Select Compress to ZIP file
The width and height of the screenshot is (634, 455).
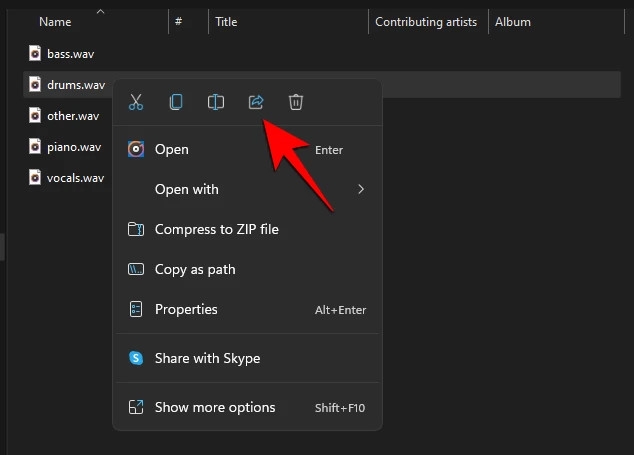[247, 229]
